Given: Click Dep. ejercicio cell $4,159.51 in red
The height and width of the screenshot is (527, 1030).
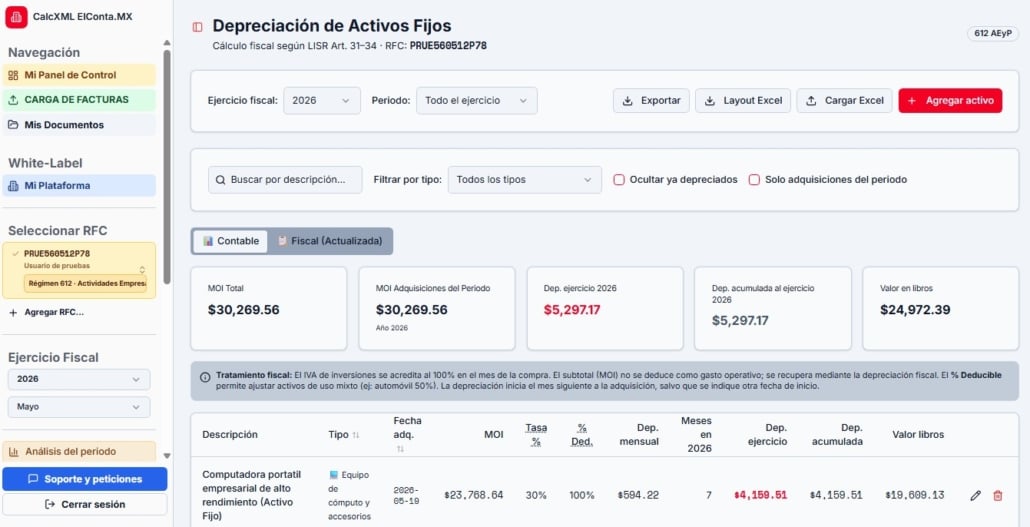Looking at the screenshot, I should (761, 495).
